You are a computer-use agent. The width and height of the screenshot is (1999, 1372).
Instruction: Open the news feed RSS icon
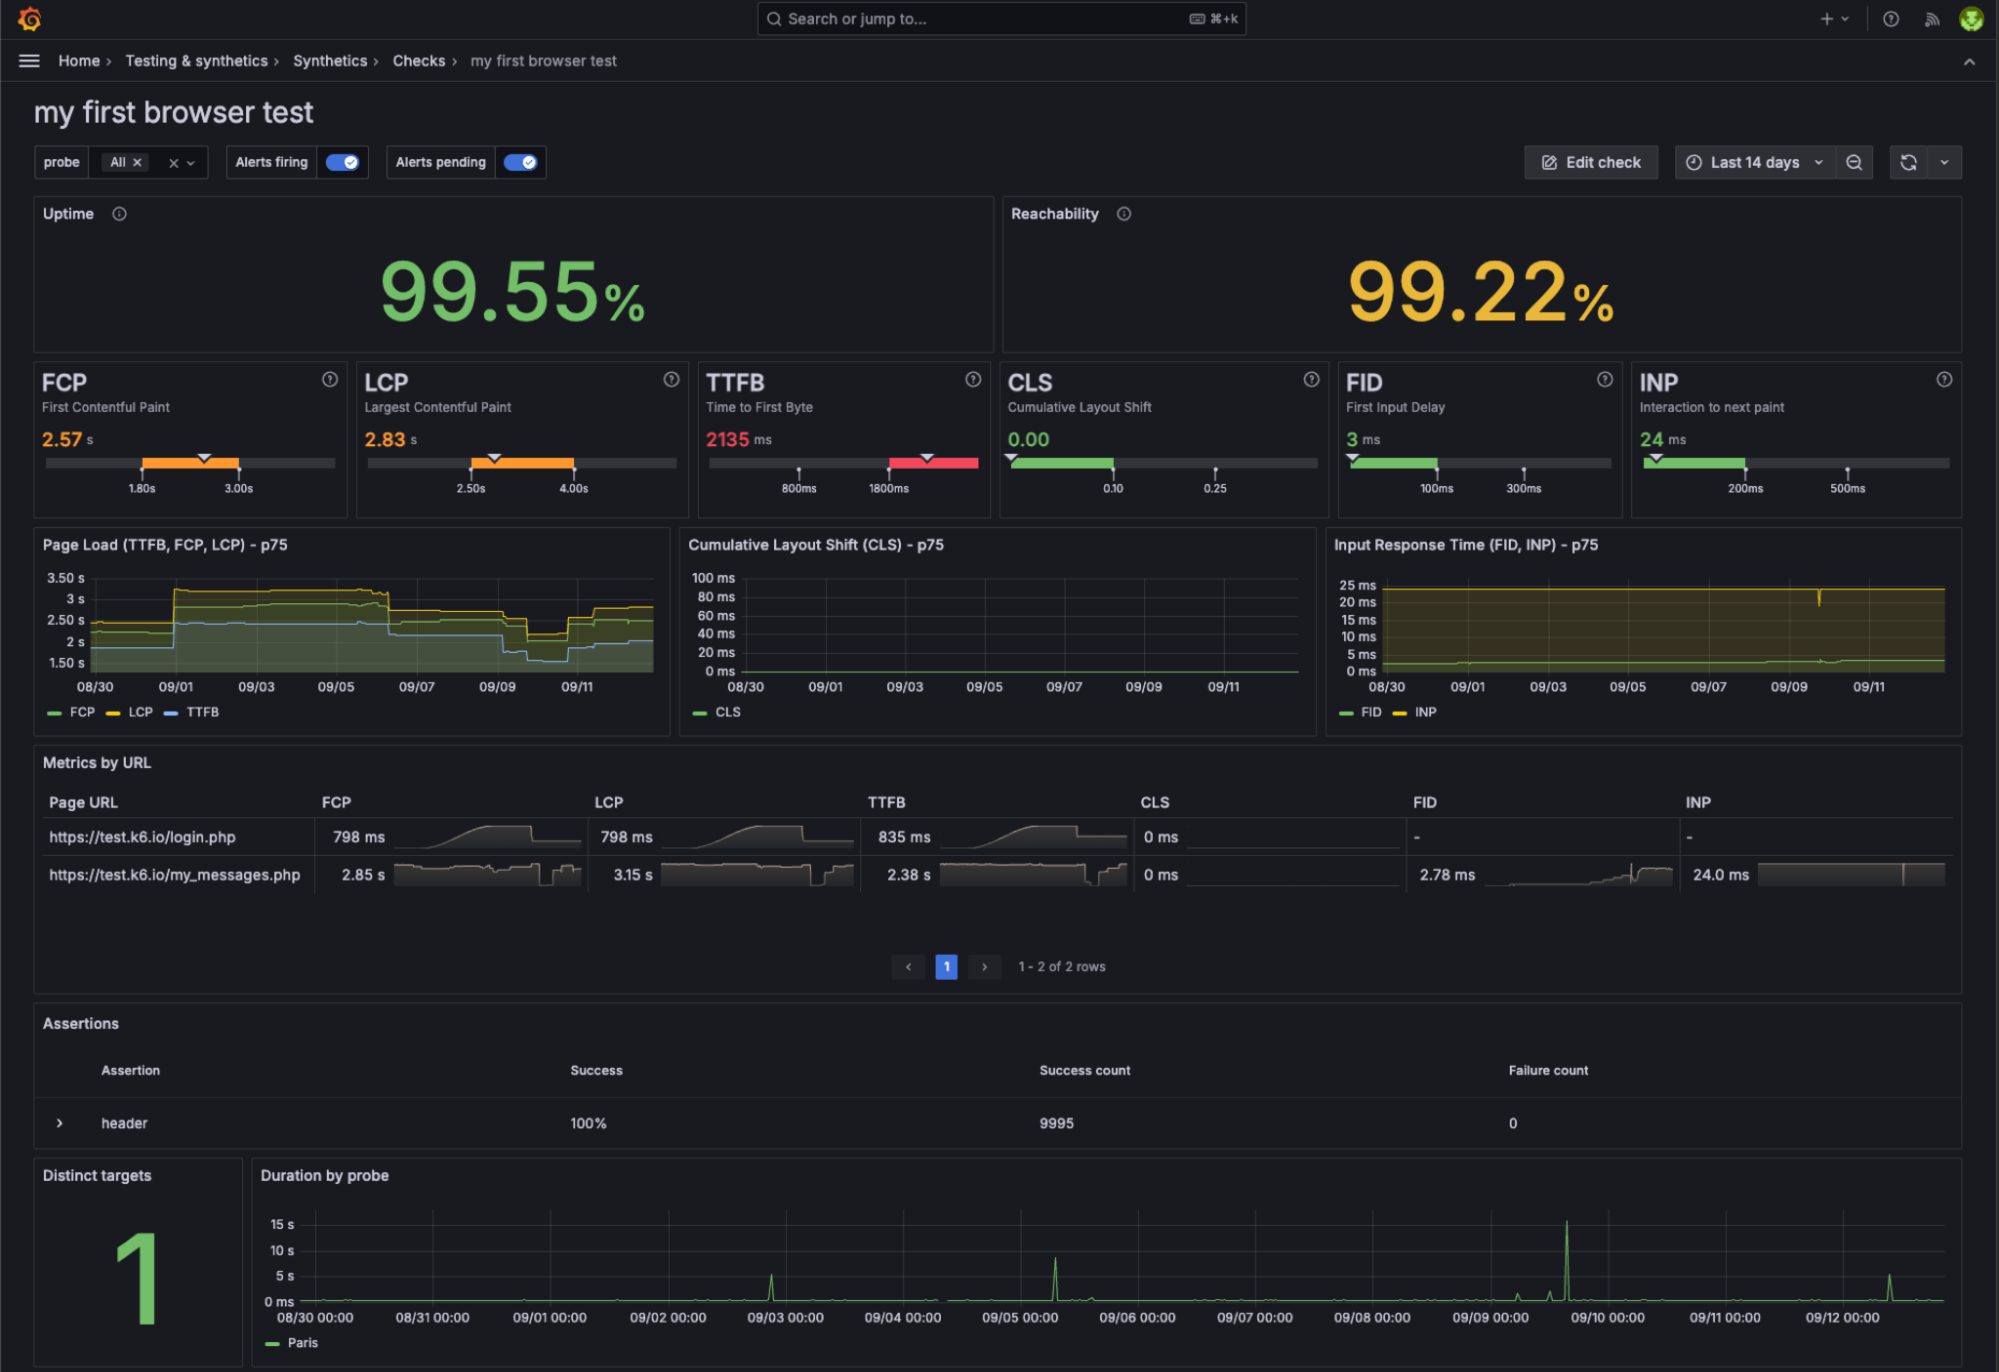1931,19
